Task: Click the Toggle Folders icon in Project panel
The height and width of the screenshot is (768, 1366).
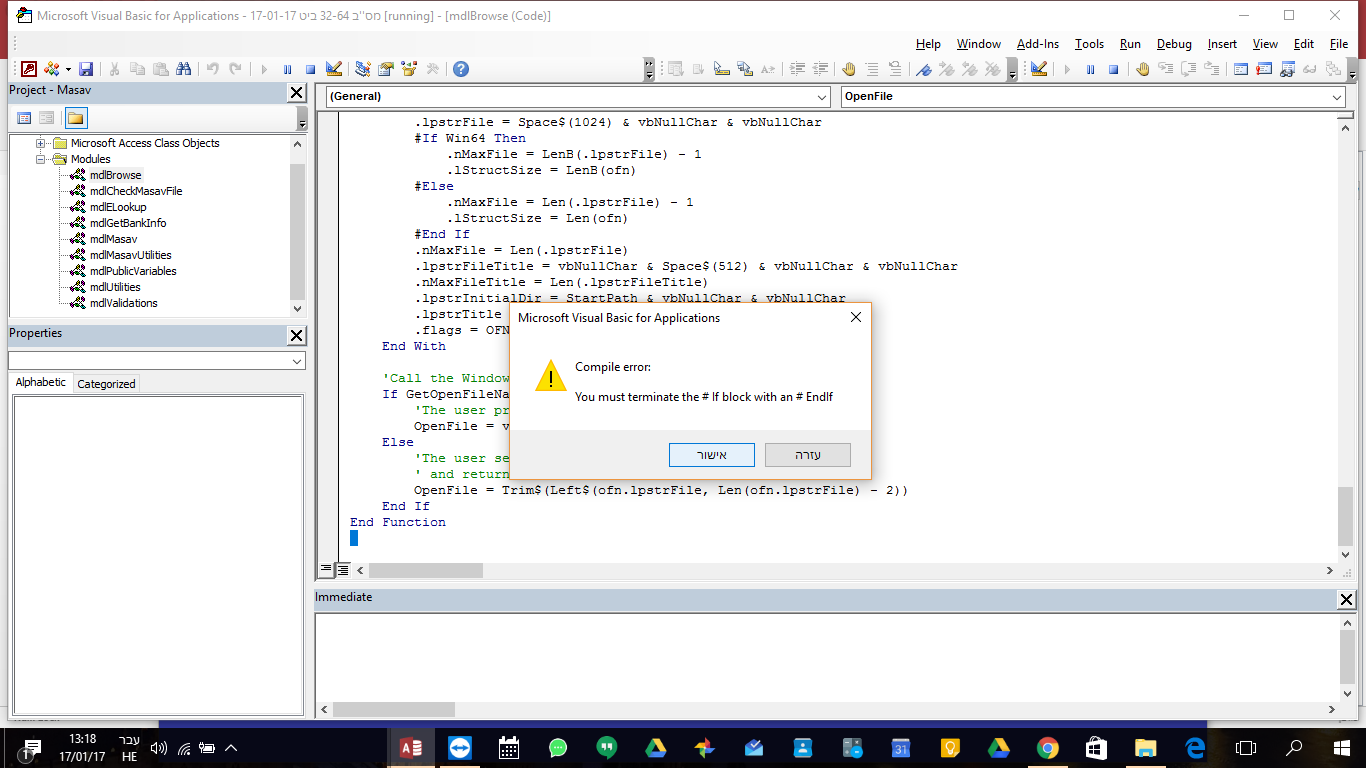Action: point(76,118)
